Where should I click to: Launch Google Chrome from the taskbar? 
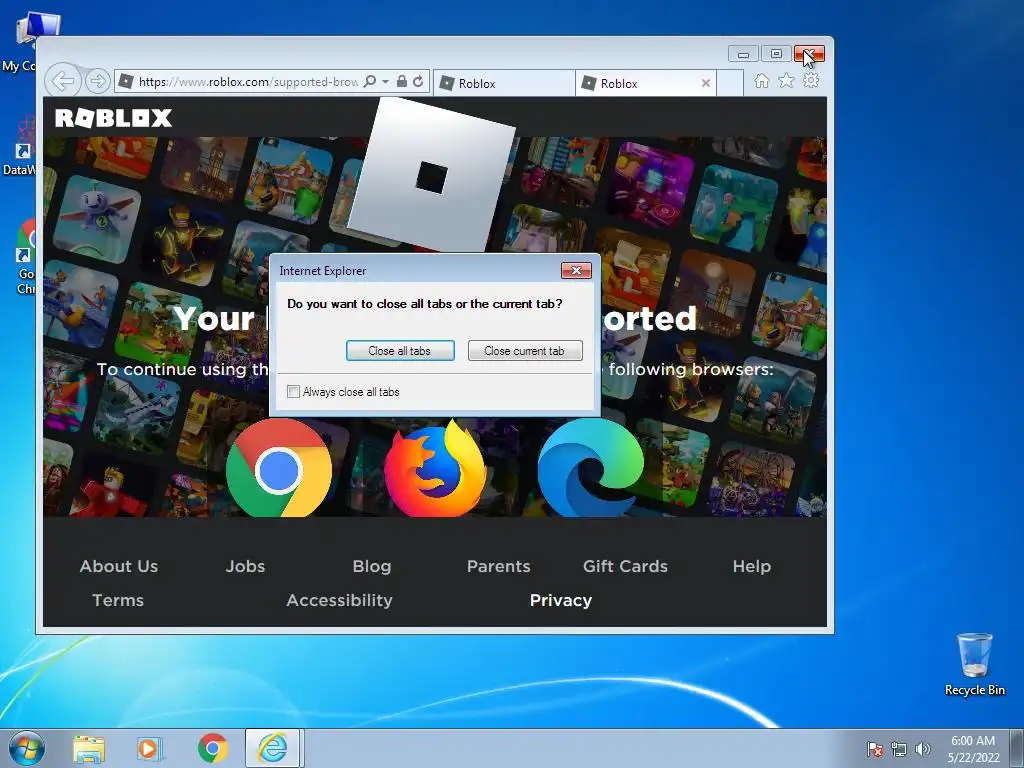212,749
